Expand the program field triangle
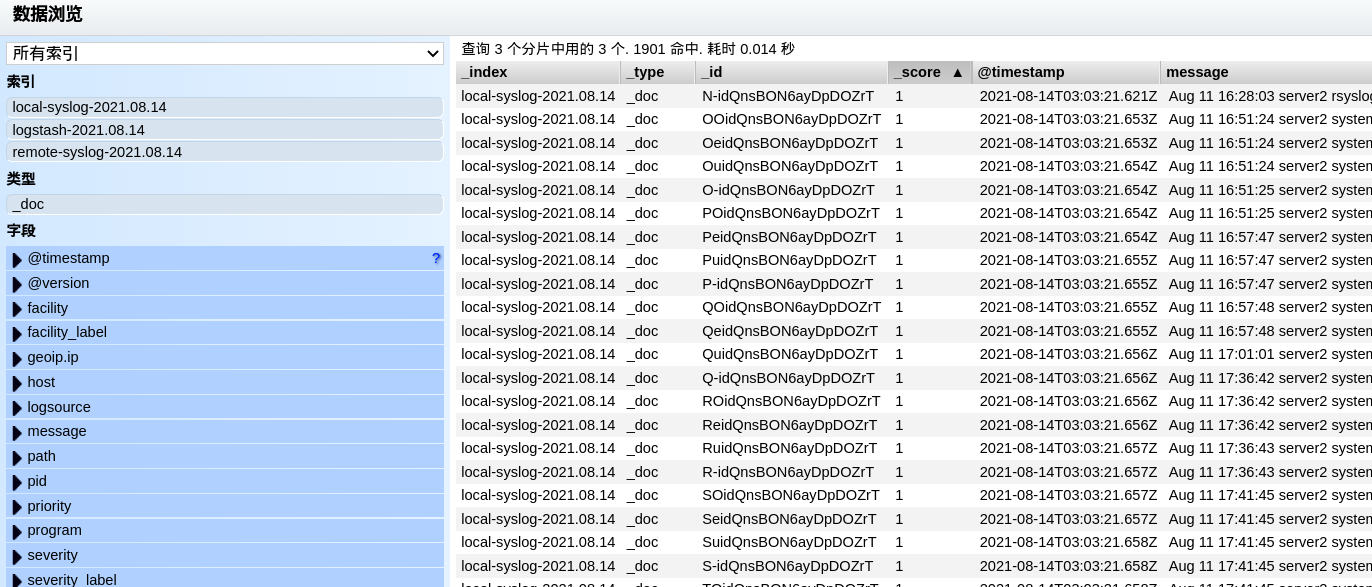Screen dimensions: 1372x587 (x=17, y=532)
